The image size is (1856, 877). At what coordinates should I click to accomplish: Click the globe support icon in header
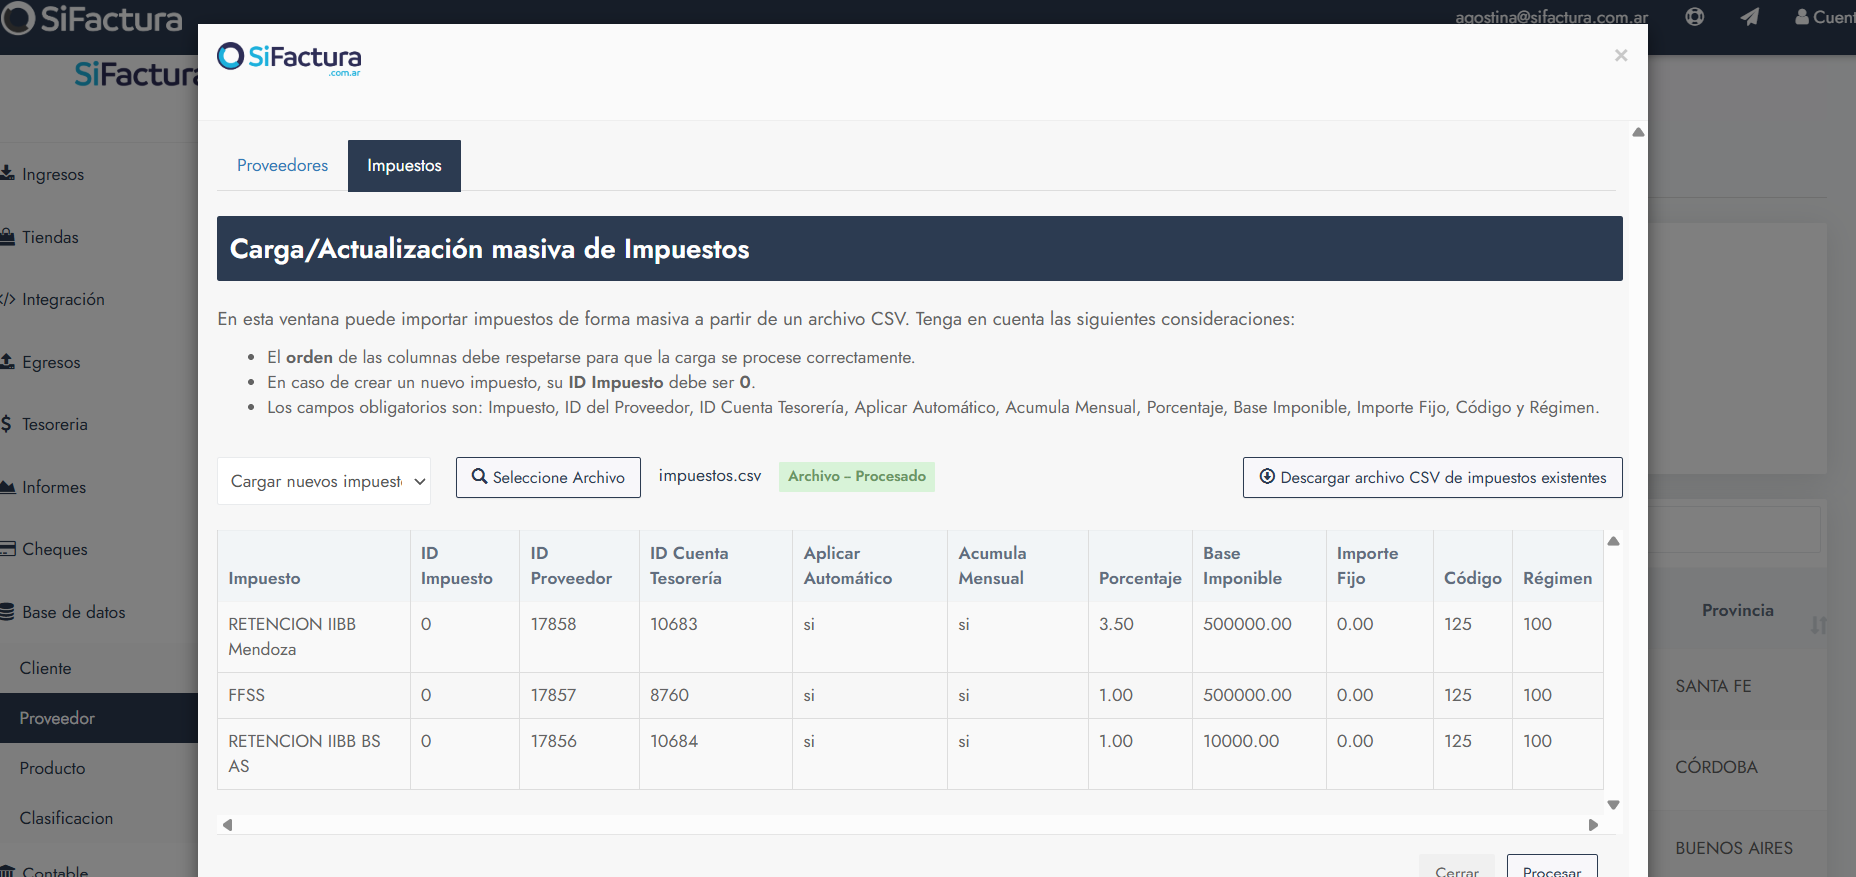(1694, 17)
